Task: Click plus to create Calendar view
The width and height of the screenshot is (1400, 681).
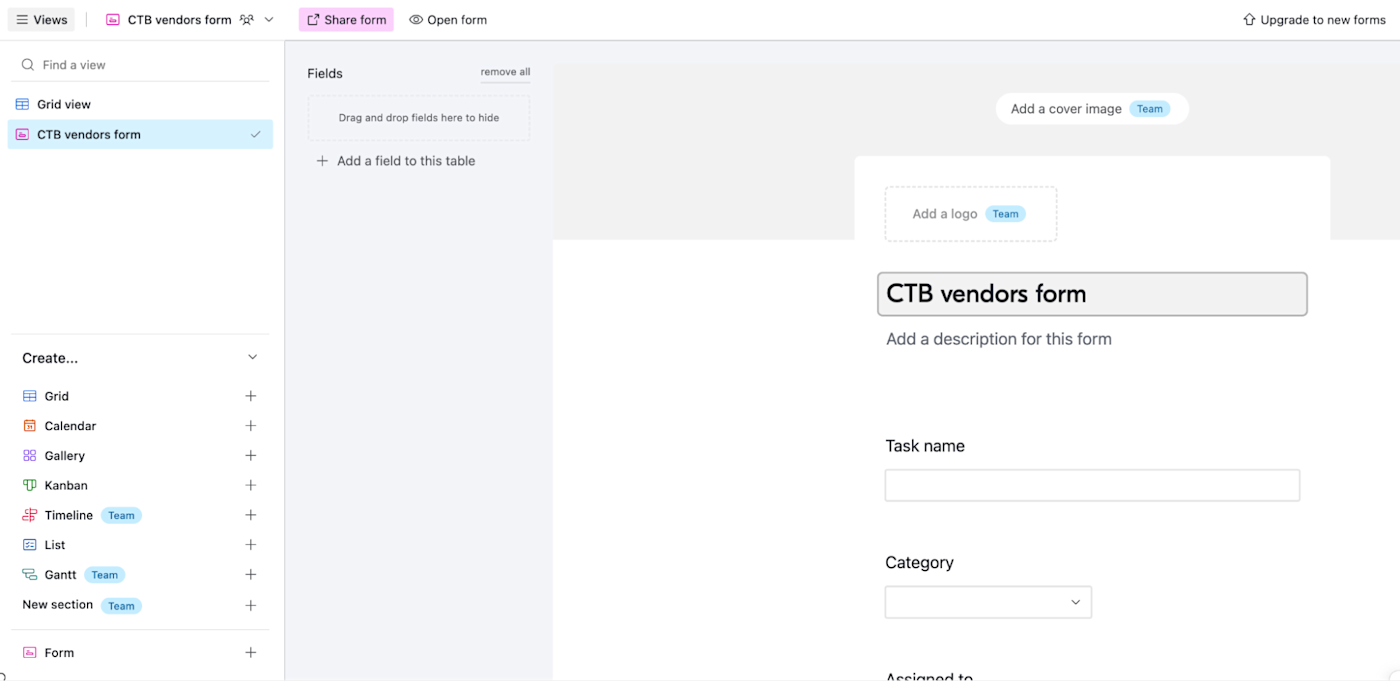Action: [x=251, y=426]
